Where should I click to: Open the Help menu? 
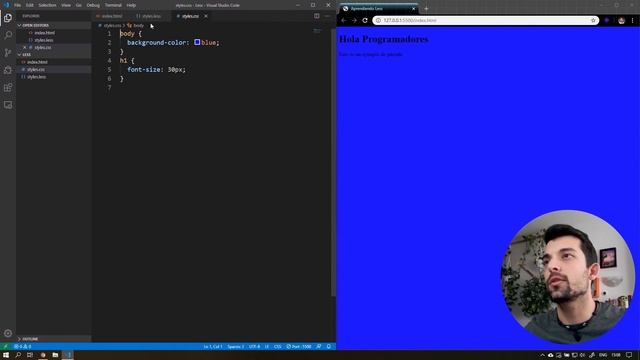[131, 5]
